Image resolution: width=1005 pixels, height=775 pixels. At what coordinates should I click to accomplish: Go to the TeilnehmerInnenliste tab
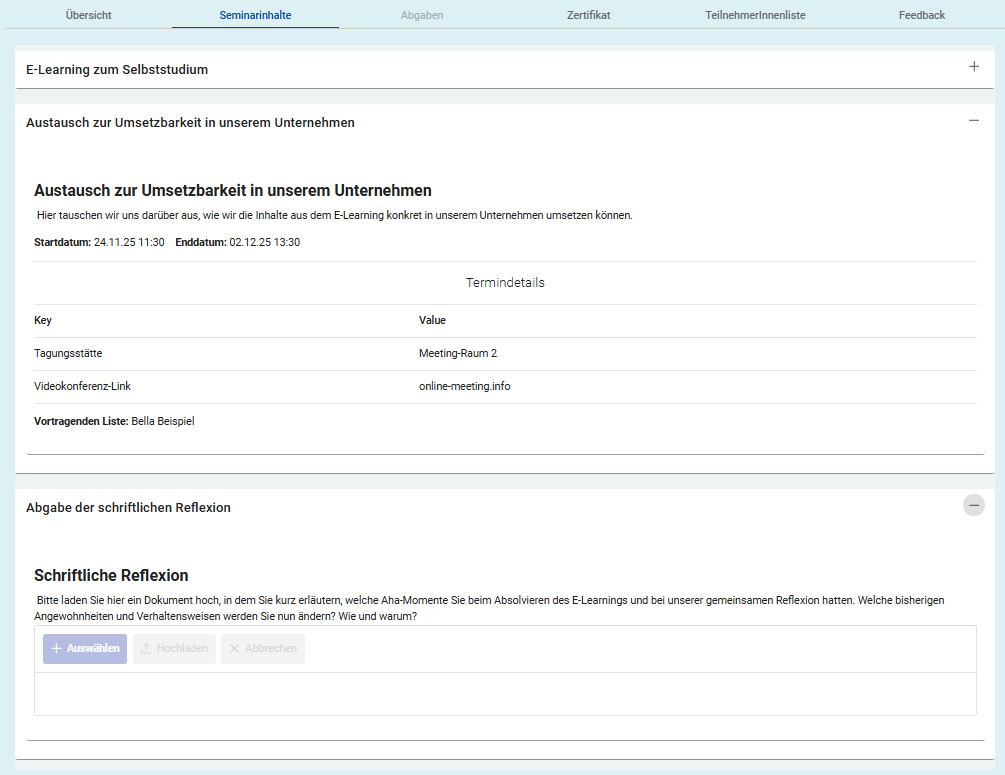[x=755, y=15]
